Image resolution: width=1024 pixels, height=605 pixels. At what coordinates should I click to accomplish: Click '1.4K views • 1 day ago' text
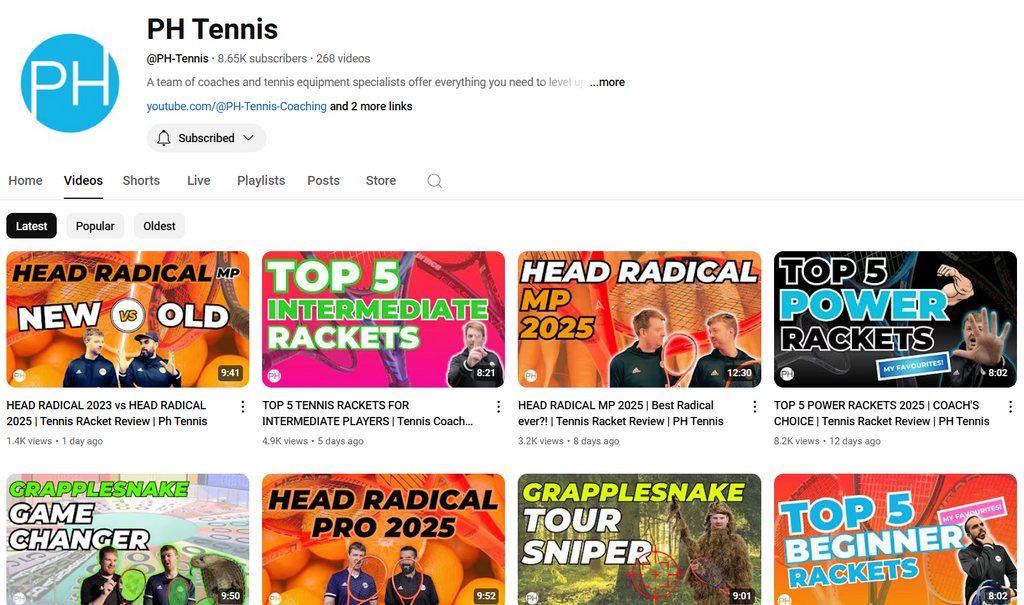pyautogui.click(x=55, y=441)
